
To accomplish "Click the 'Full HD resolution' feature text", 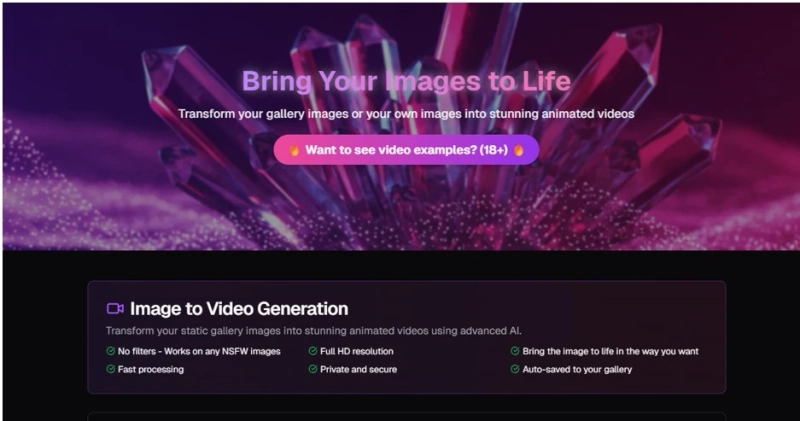I will point(357,351).
